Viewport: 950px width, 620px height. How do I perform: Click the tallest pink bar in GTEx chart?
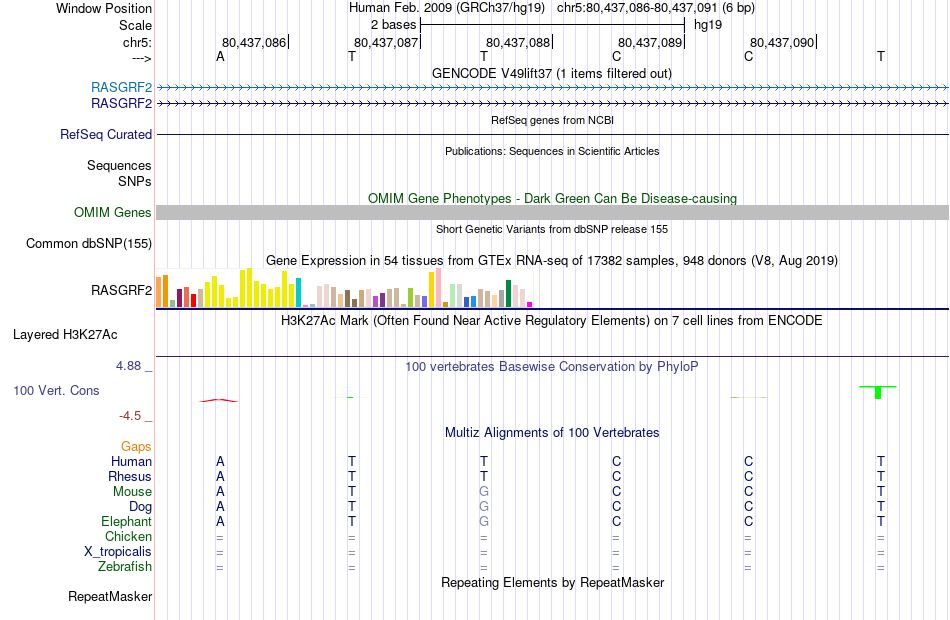439,288
